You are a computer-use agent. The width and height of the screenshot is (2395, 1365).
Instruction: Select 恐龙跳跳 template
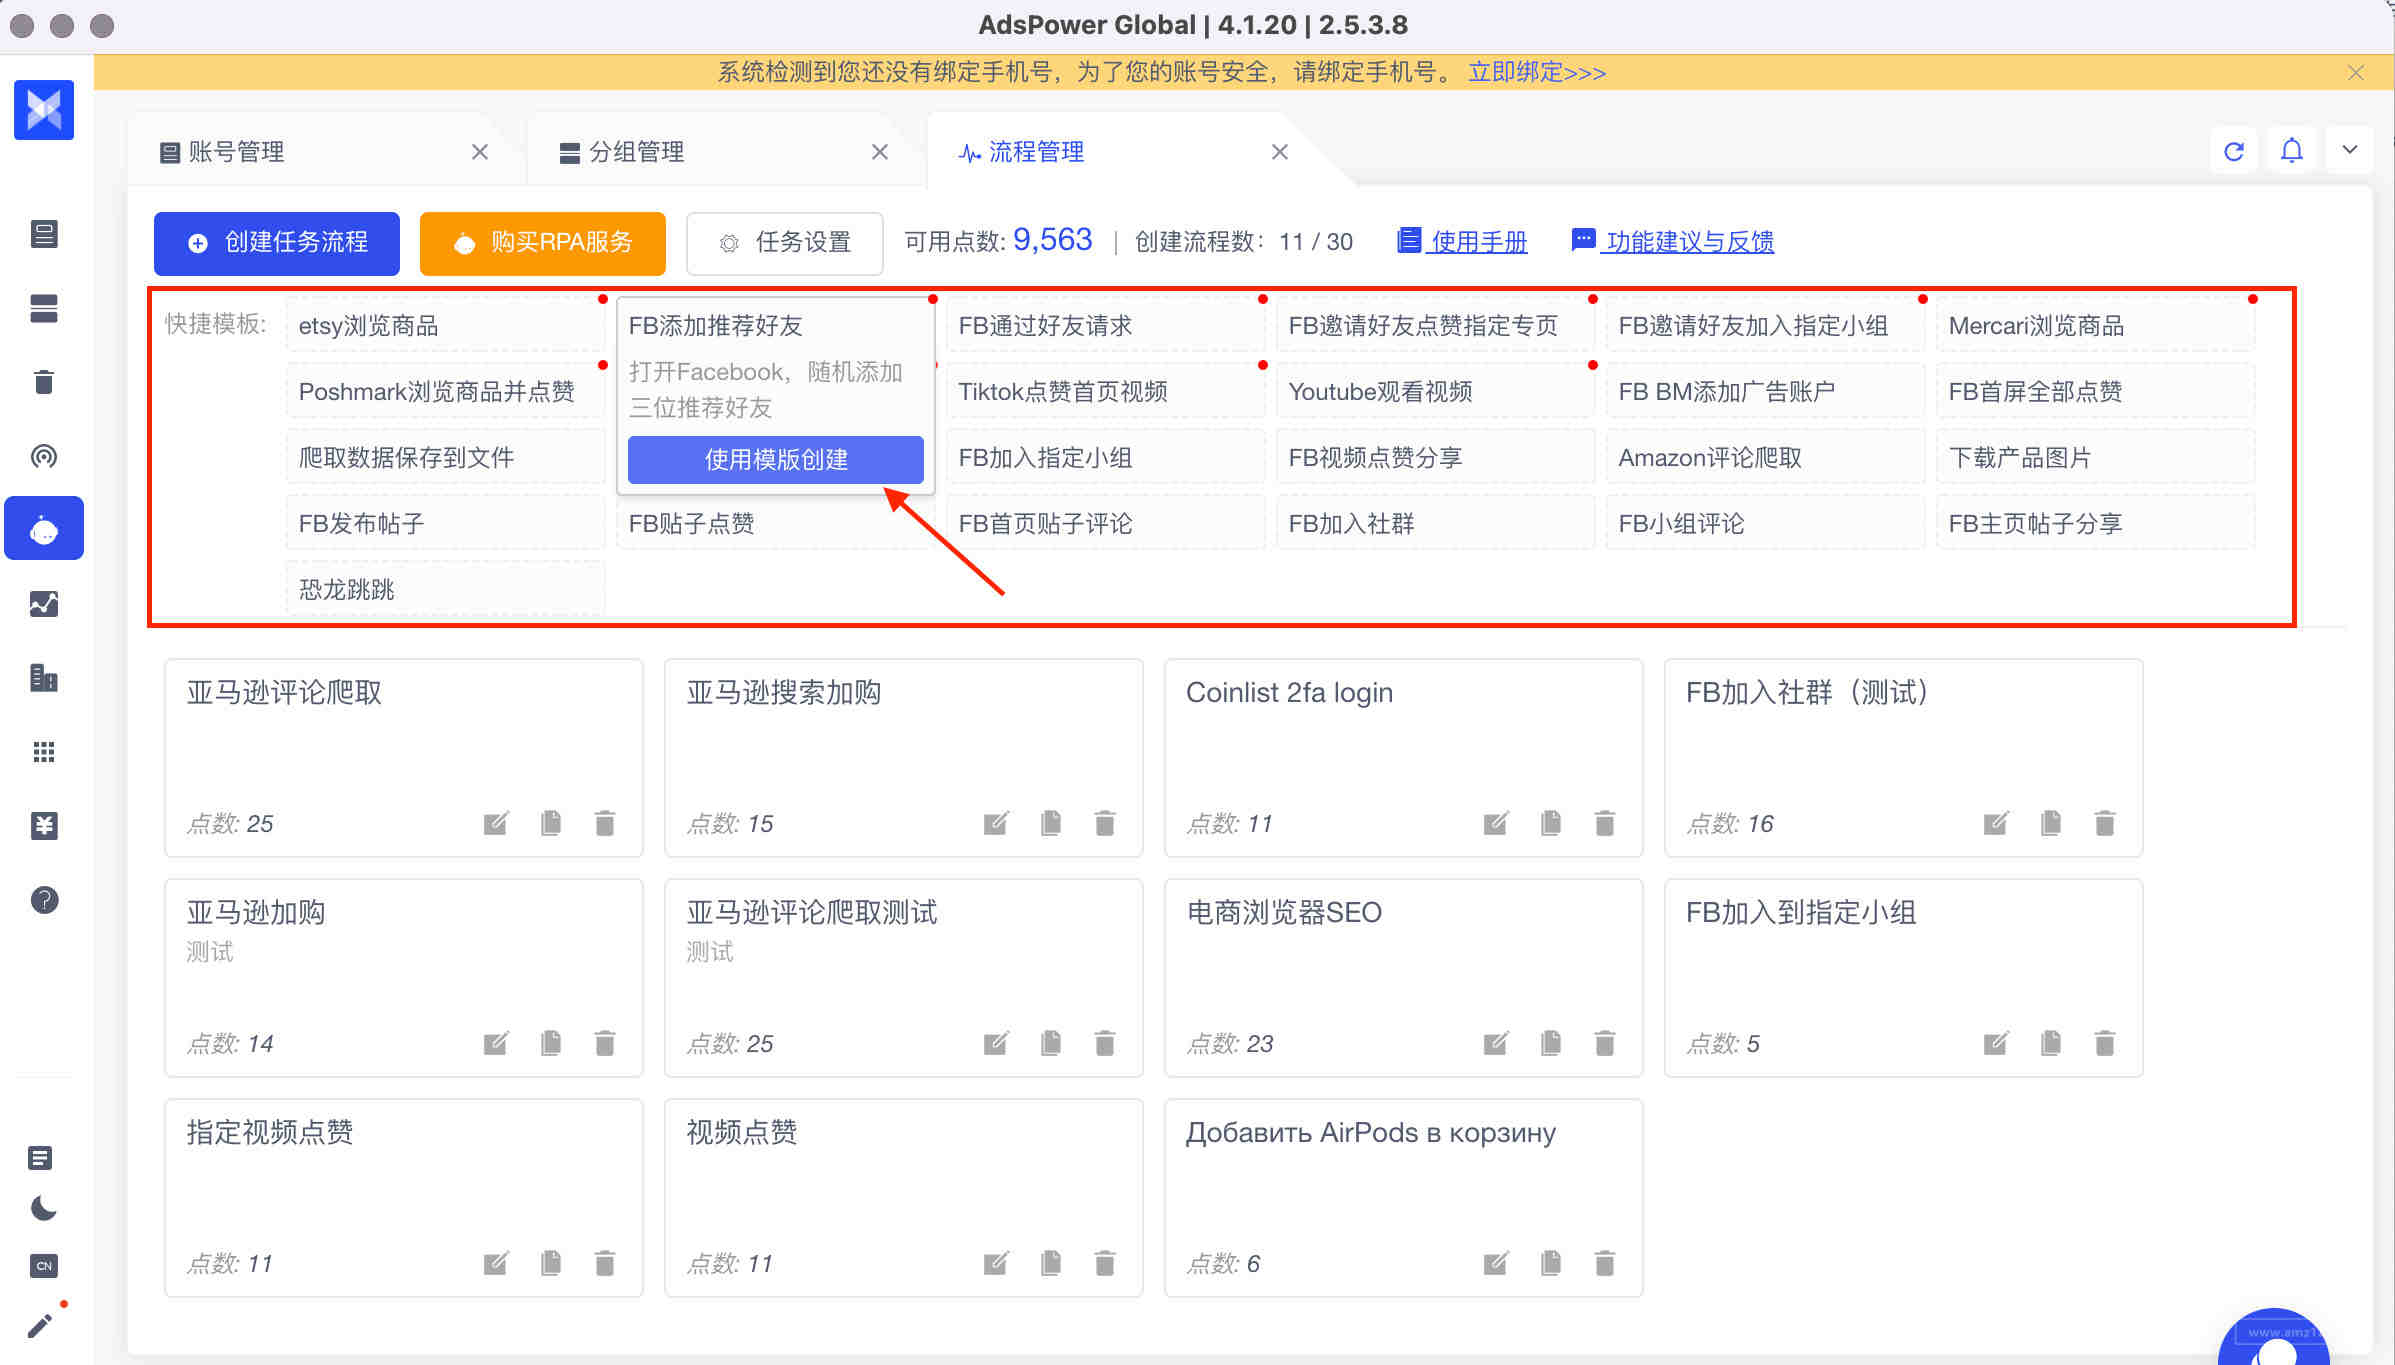(x=445, y=590)
